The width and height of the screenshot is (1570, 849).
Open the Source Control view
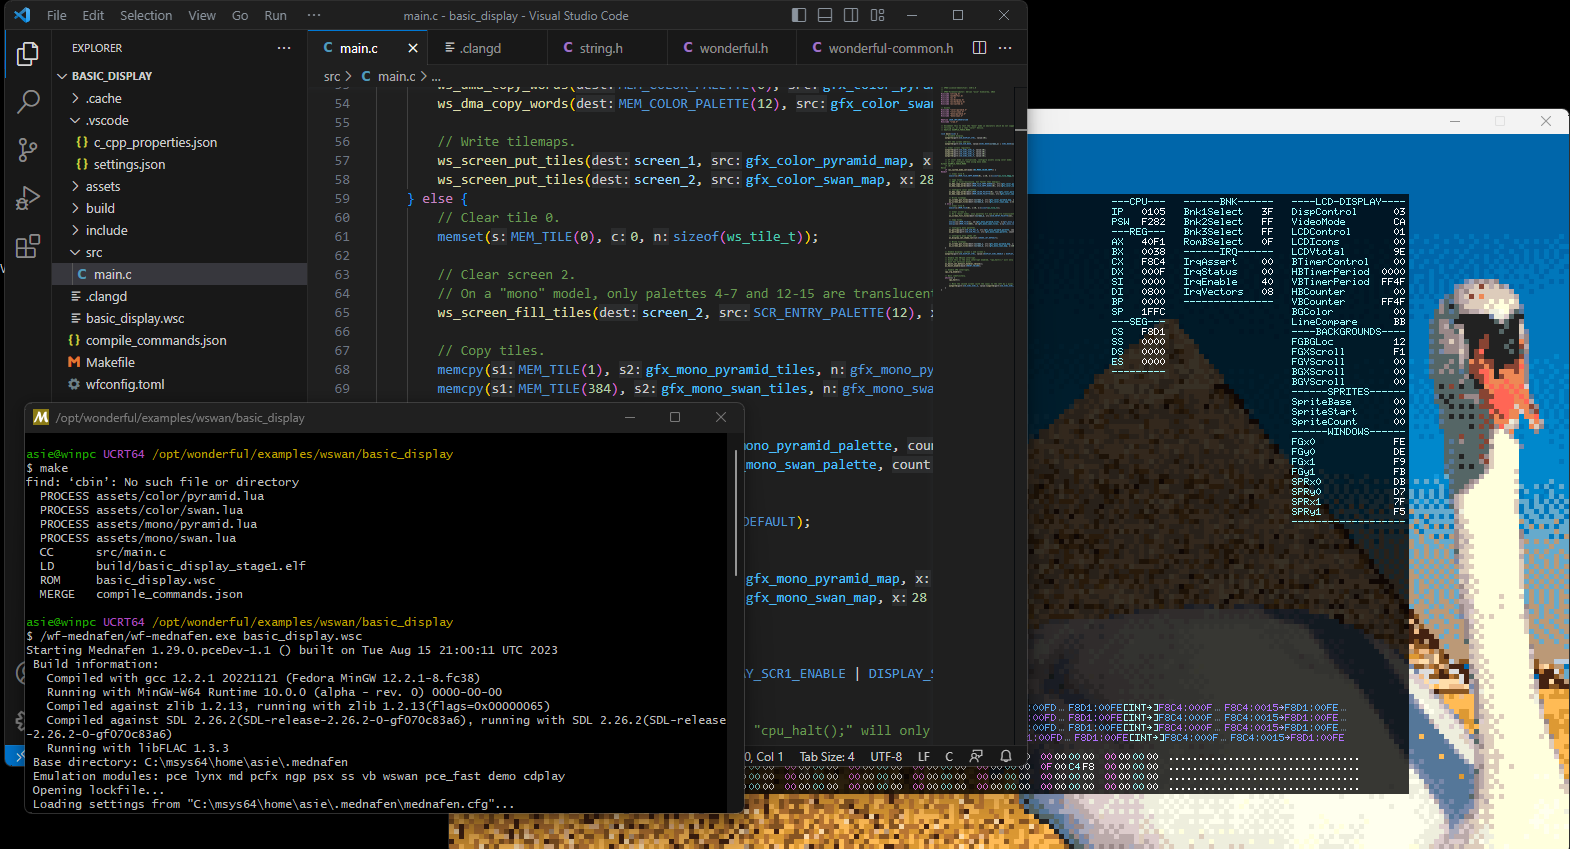point(28,150)
